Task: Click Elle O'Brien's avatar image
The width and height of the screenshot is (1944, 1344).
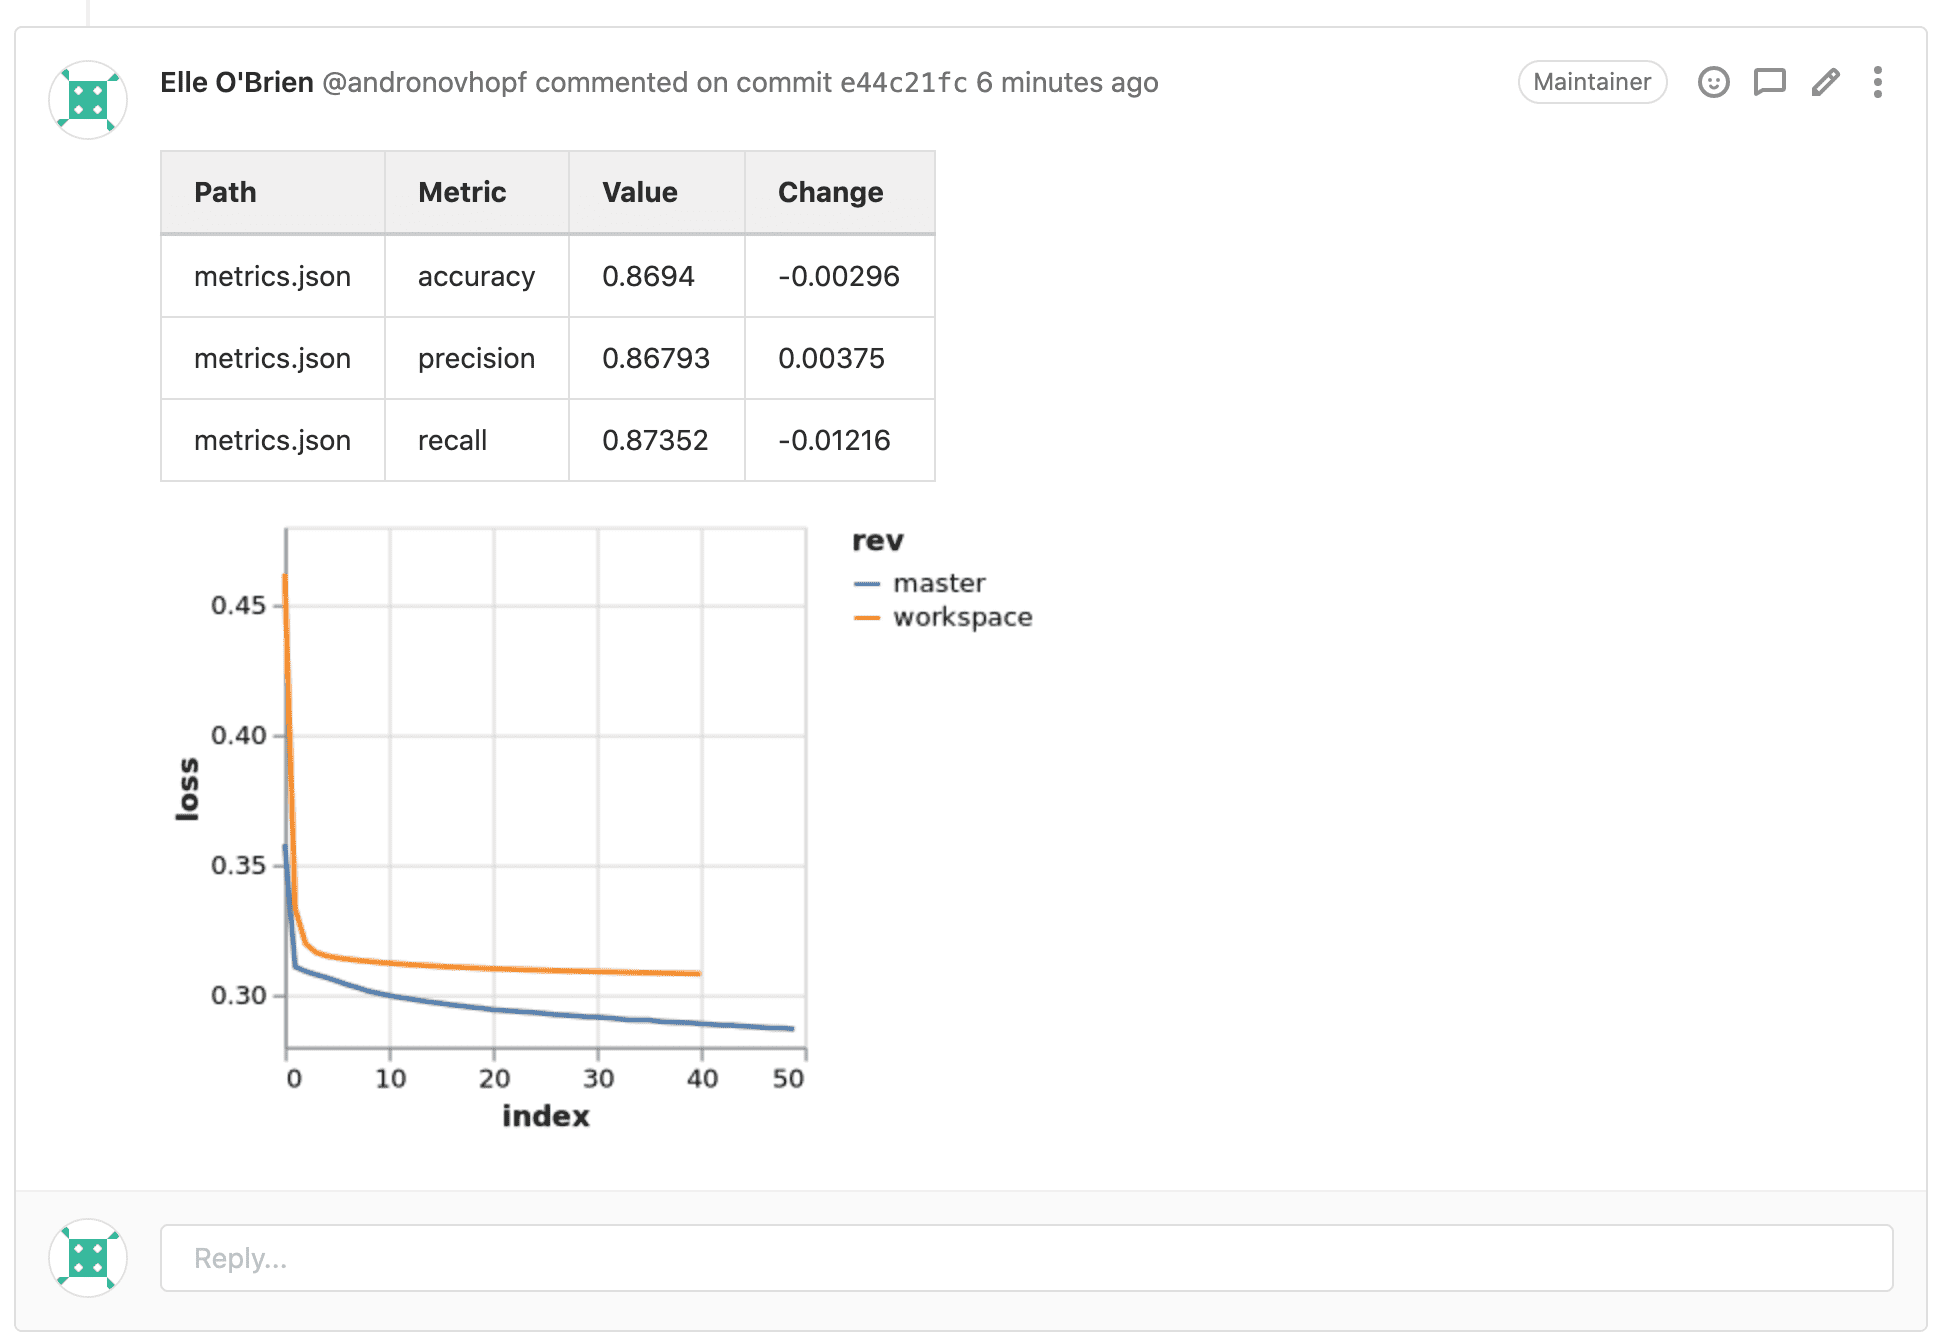Action: click(88, 100)
